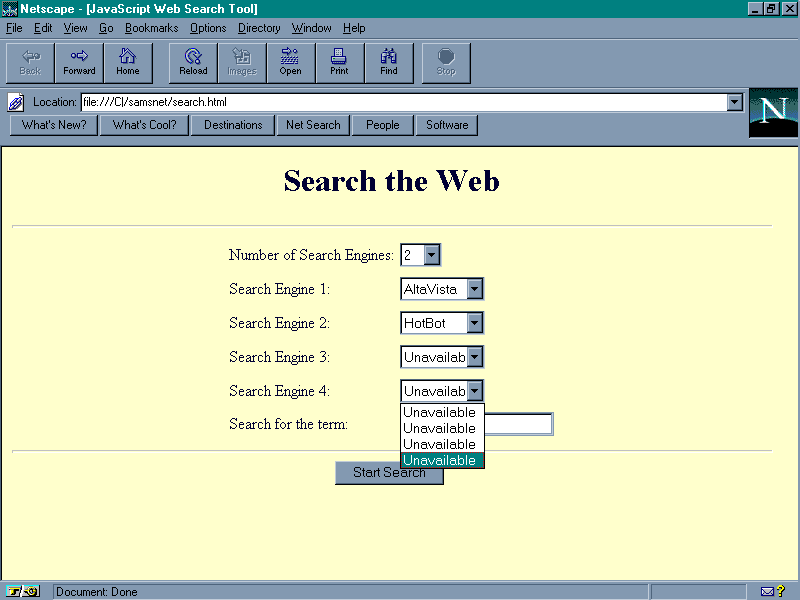Click the Netscape N logo

click(773, 112)
